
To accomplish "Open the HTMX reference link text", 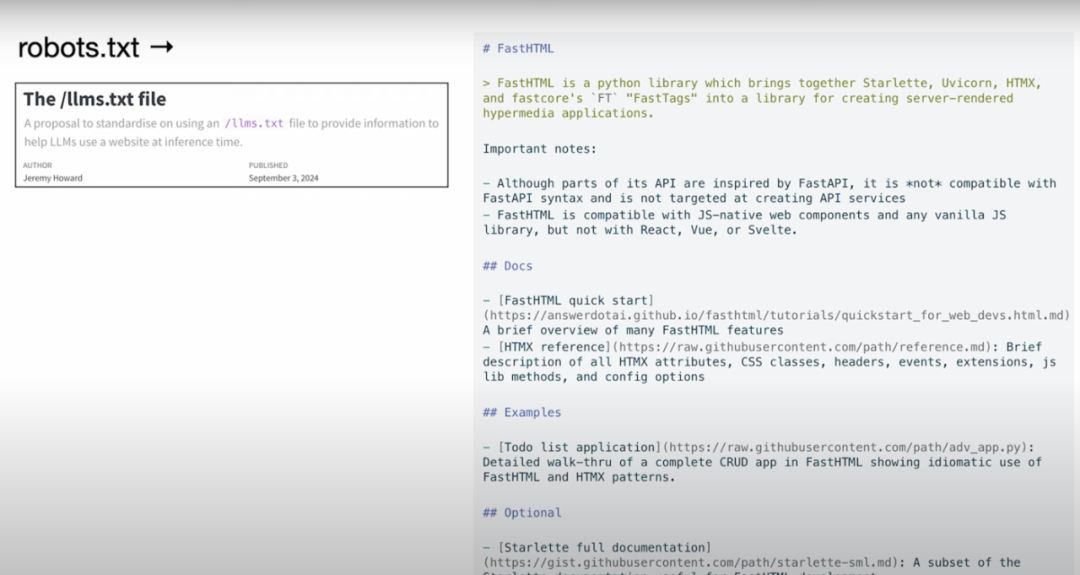I will tap(554, 346).
